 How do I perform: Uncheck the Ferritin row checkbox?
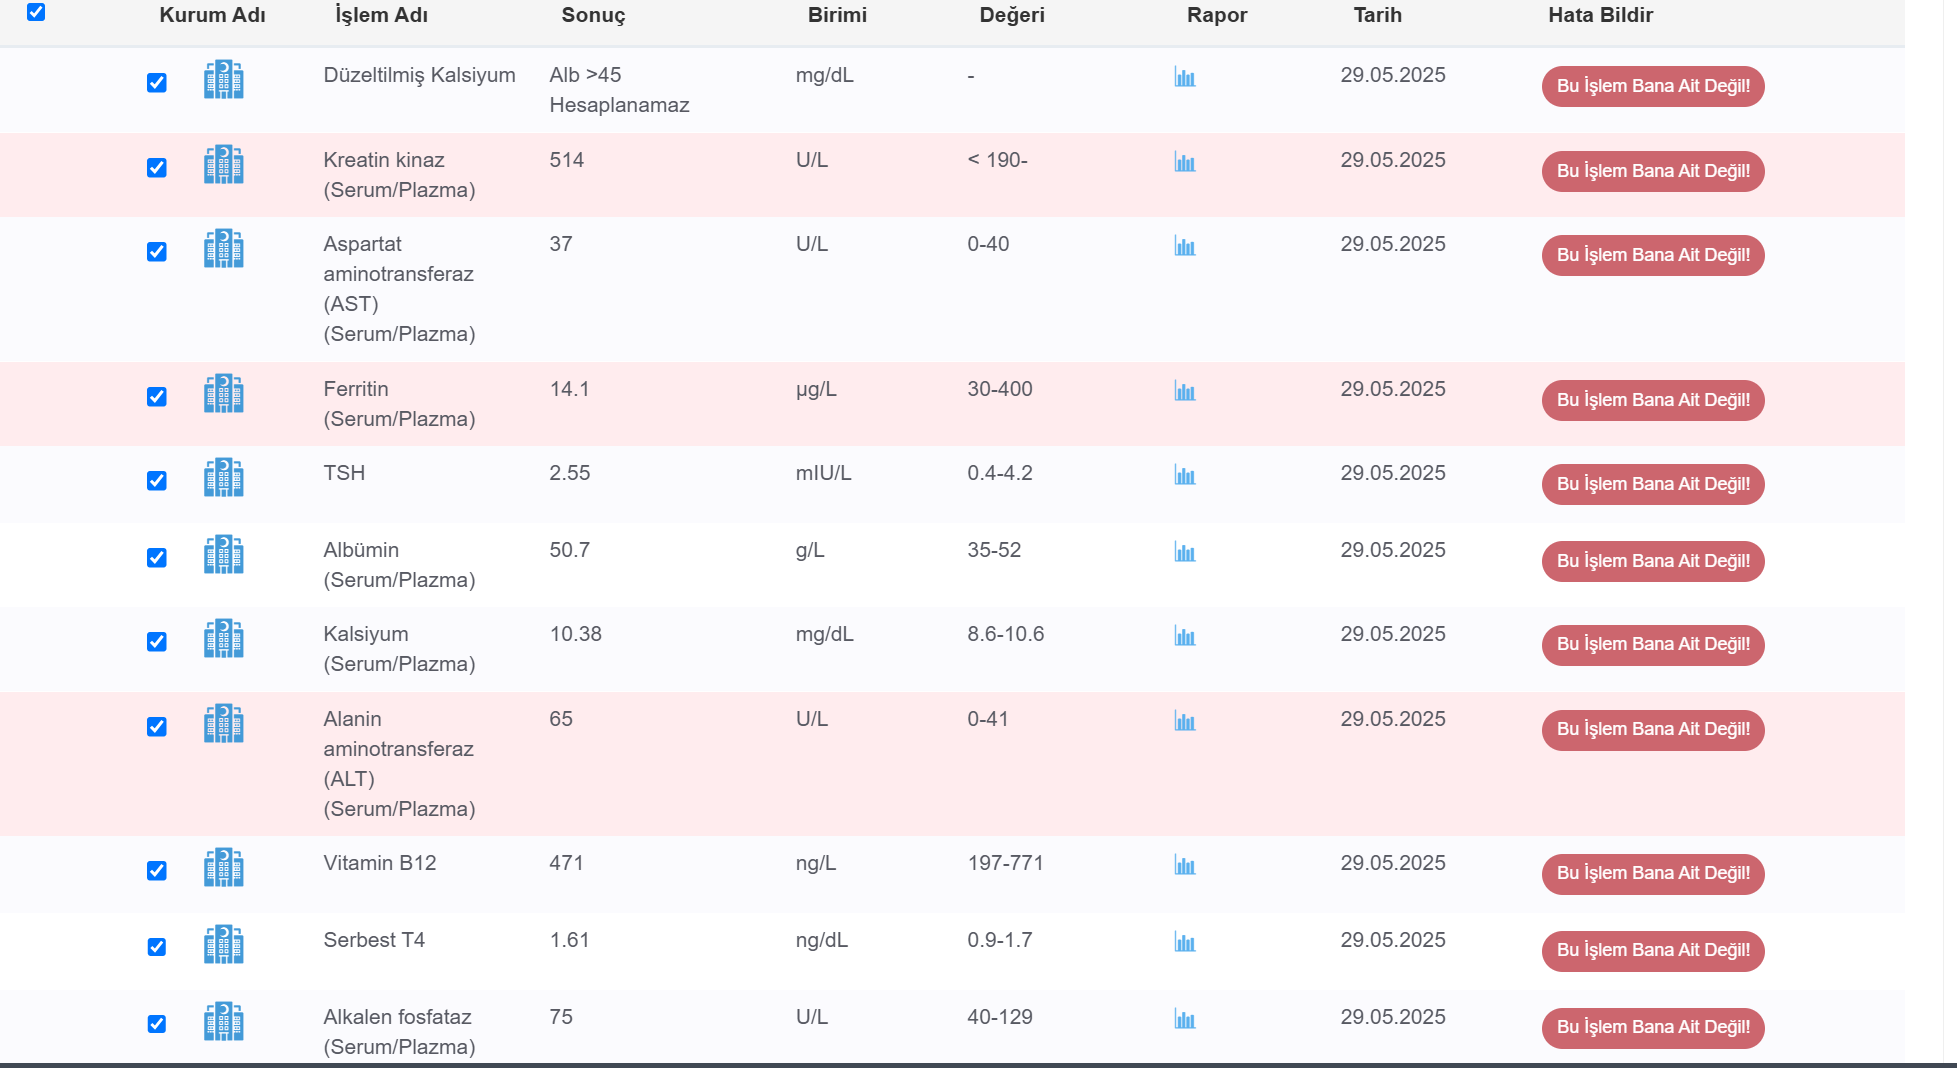coord(157,397)
